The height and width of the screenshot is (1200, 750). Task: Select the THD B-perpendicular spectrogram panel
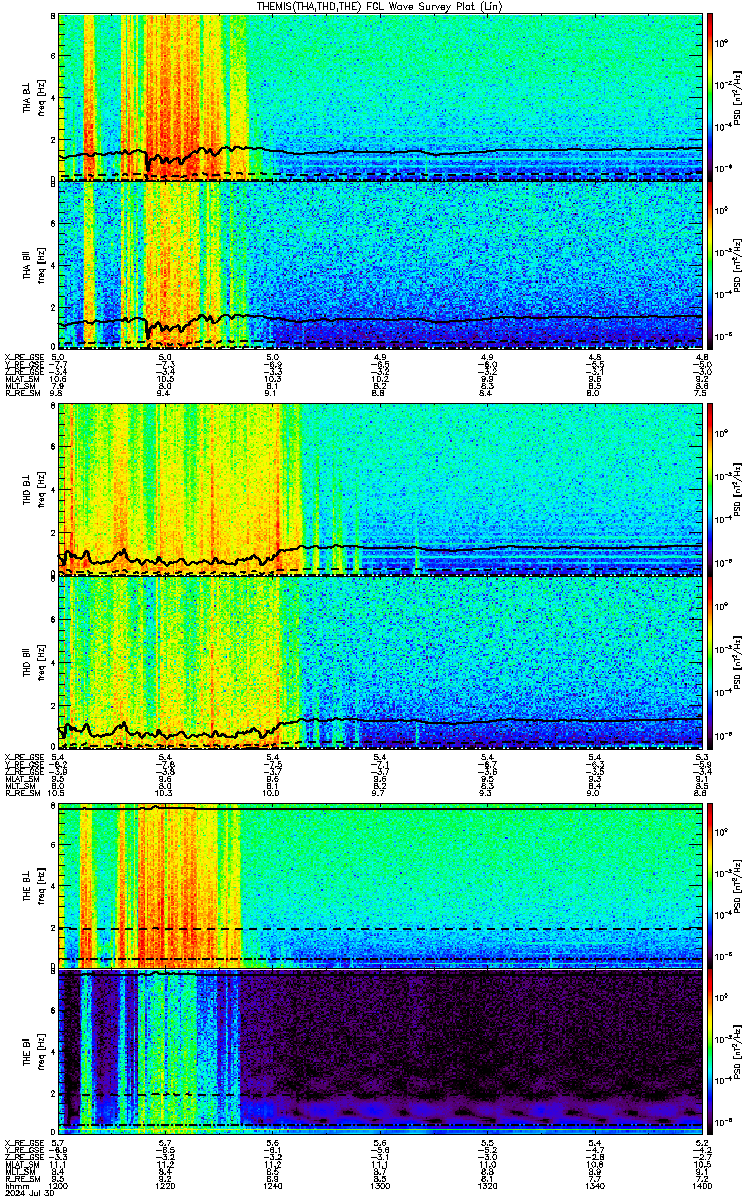pyautogui.click(x=380, y=489)
